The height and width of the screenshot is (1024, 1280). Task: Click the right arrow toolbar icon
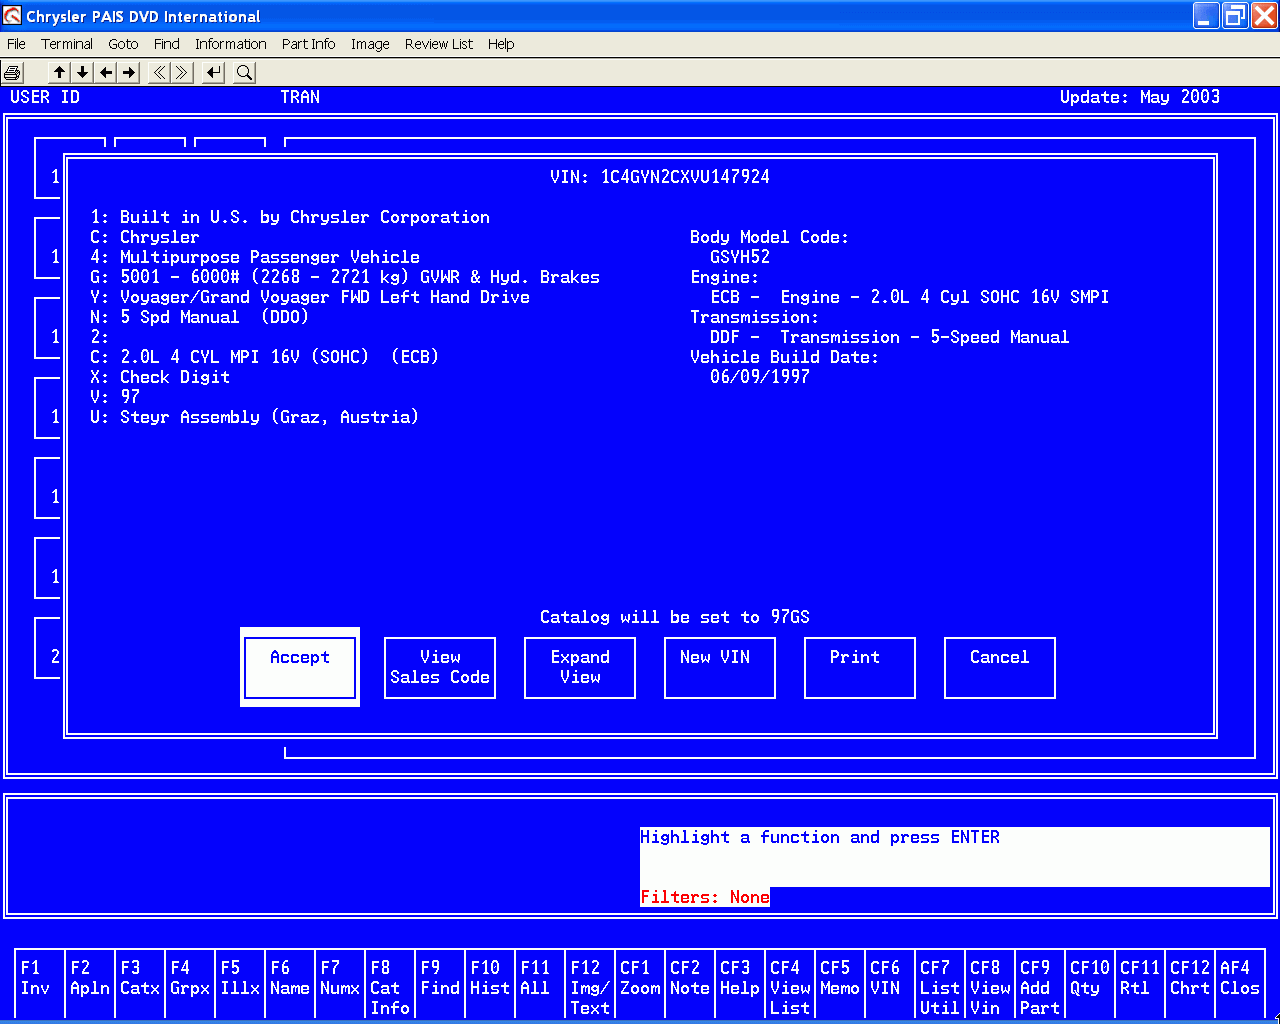pos(129,72)
